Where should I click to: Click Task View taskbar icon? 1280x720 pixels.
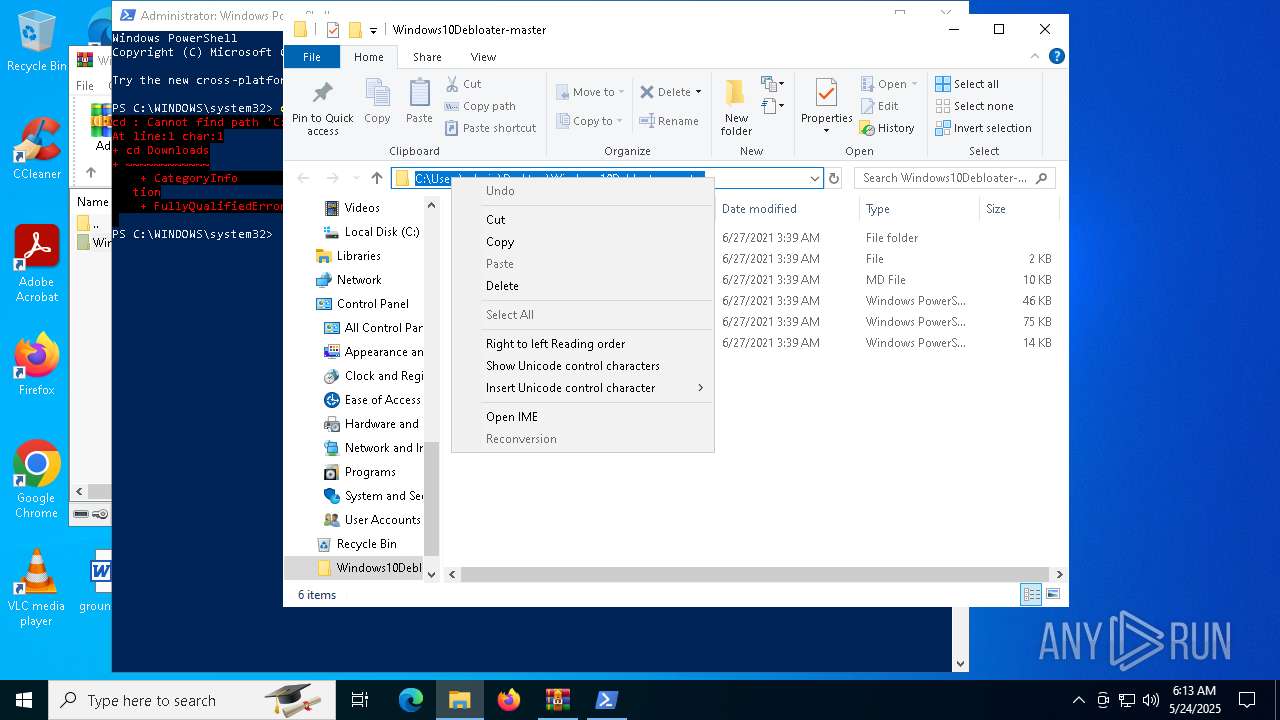361,700
